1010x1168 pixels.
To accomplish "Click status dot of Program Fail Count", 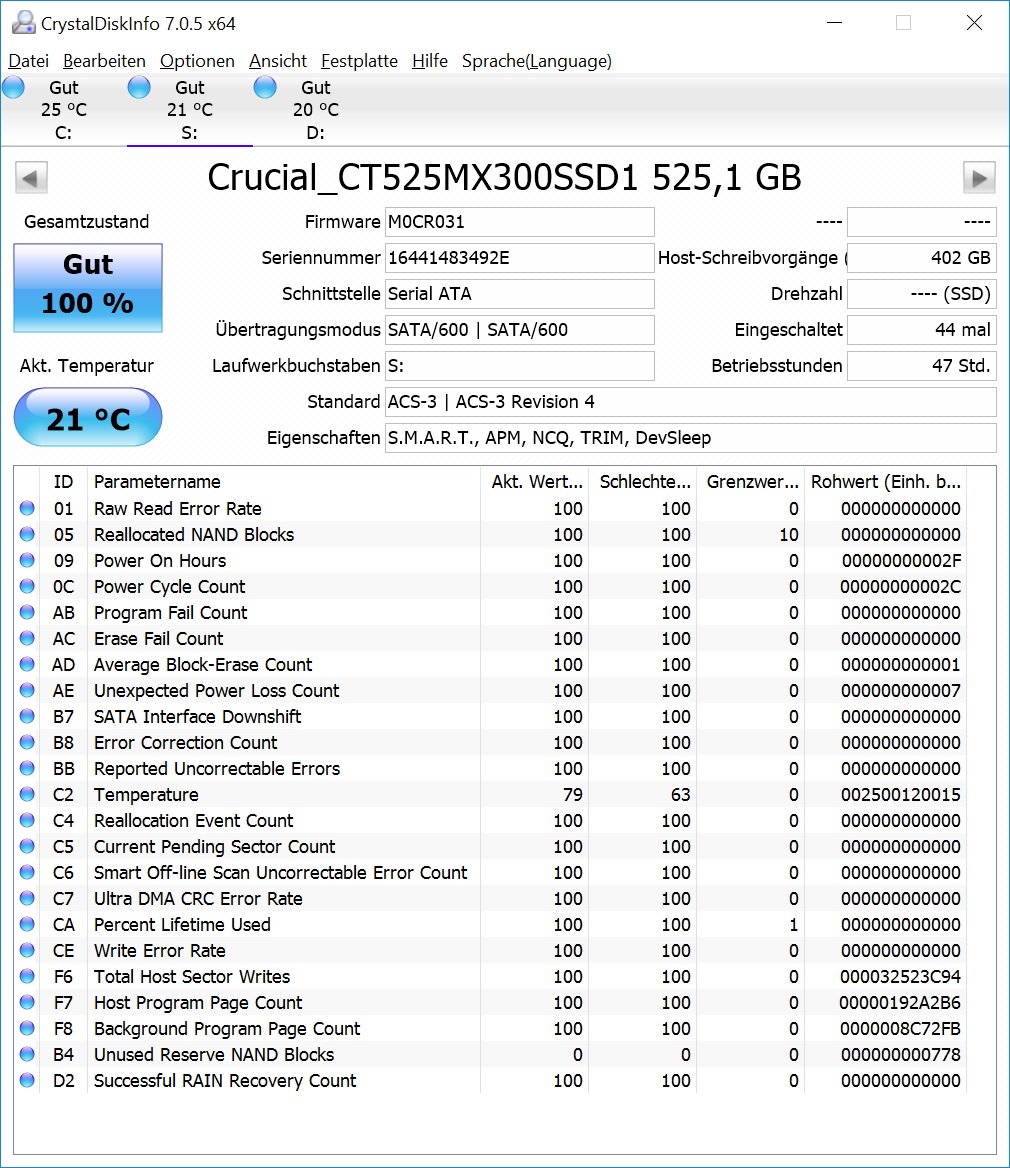I will click(28, 612).
